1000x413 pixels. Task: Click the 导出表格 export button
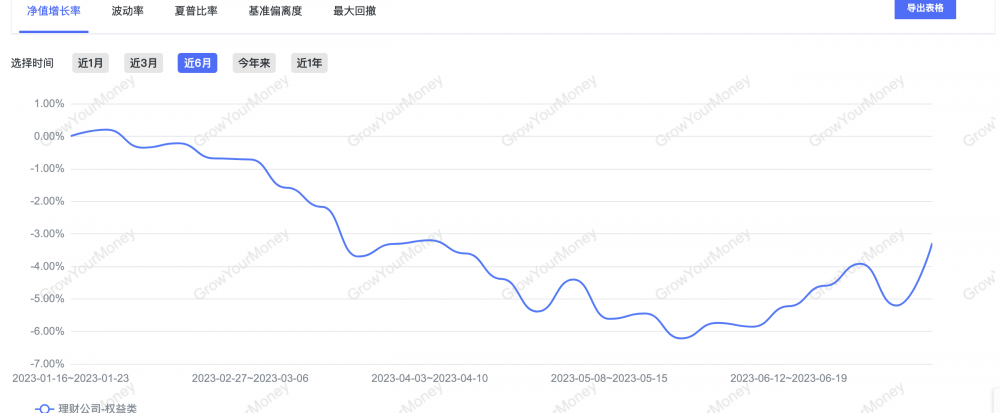[x=925, y=9]
